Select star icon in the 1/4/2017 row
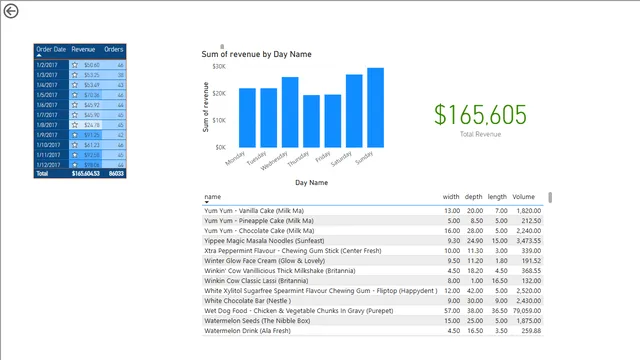Viewport: 640px width, 360px height. point(75,85)
